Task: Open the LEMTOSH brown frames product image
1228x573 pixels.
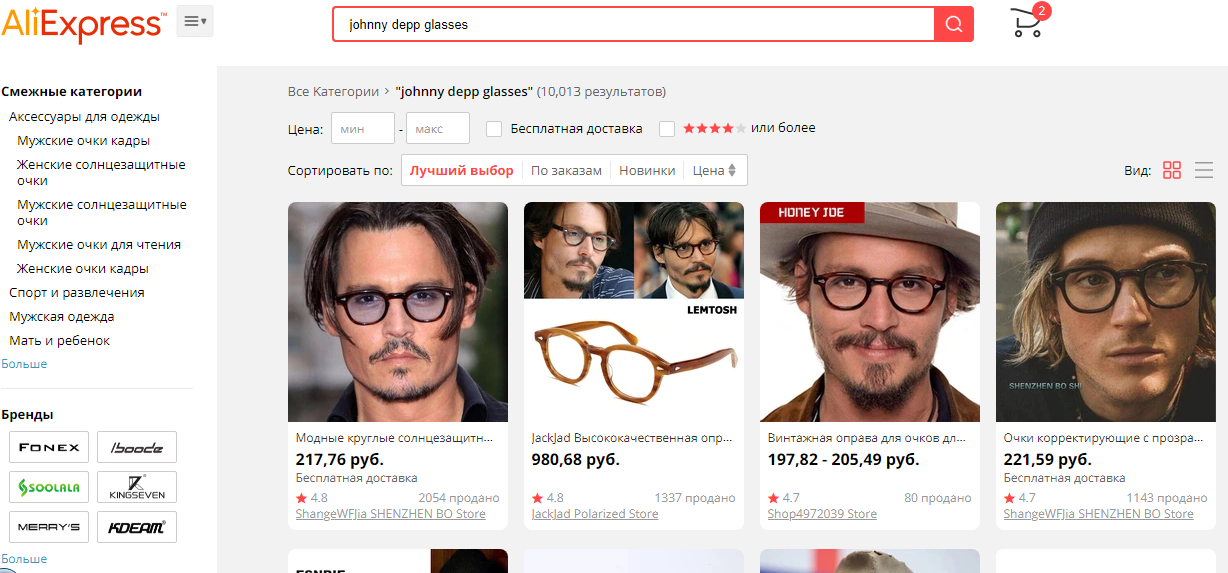Action: point(634,312)
